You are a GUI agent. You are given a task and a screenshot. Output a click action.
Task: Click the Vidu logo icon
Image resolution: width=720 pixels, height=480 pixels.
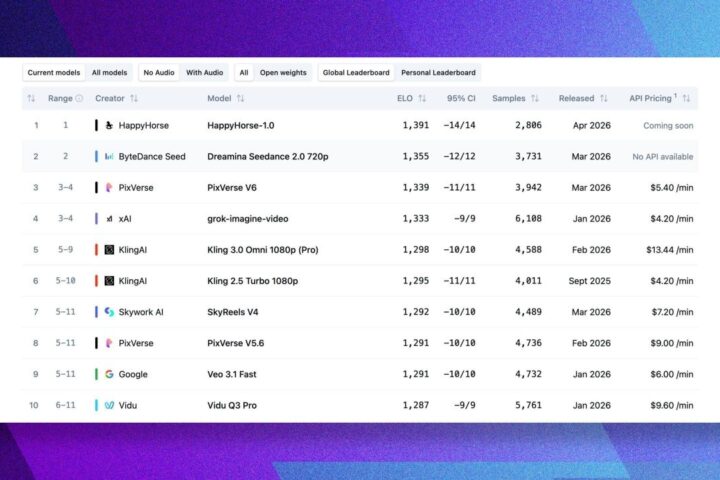(109, 405)
